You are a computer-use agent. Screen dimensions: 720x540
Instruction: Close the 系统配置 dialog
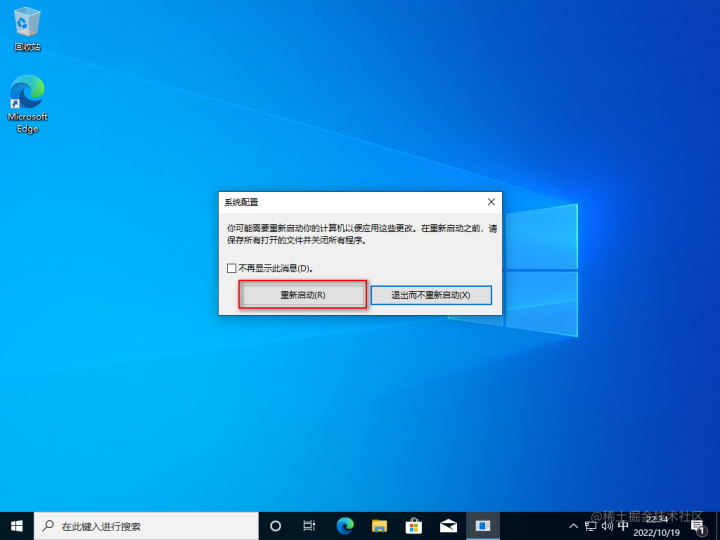click(x=491, y=202)
